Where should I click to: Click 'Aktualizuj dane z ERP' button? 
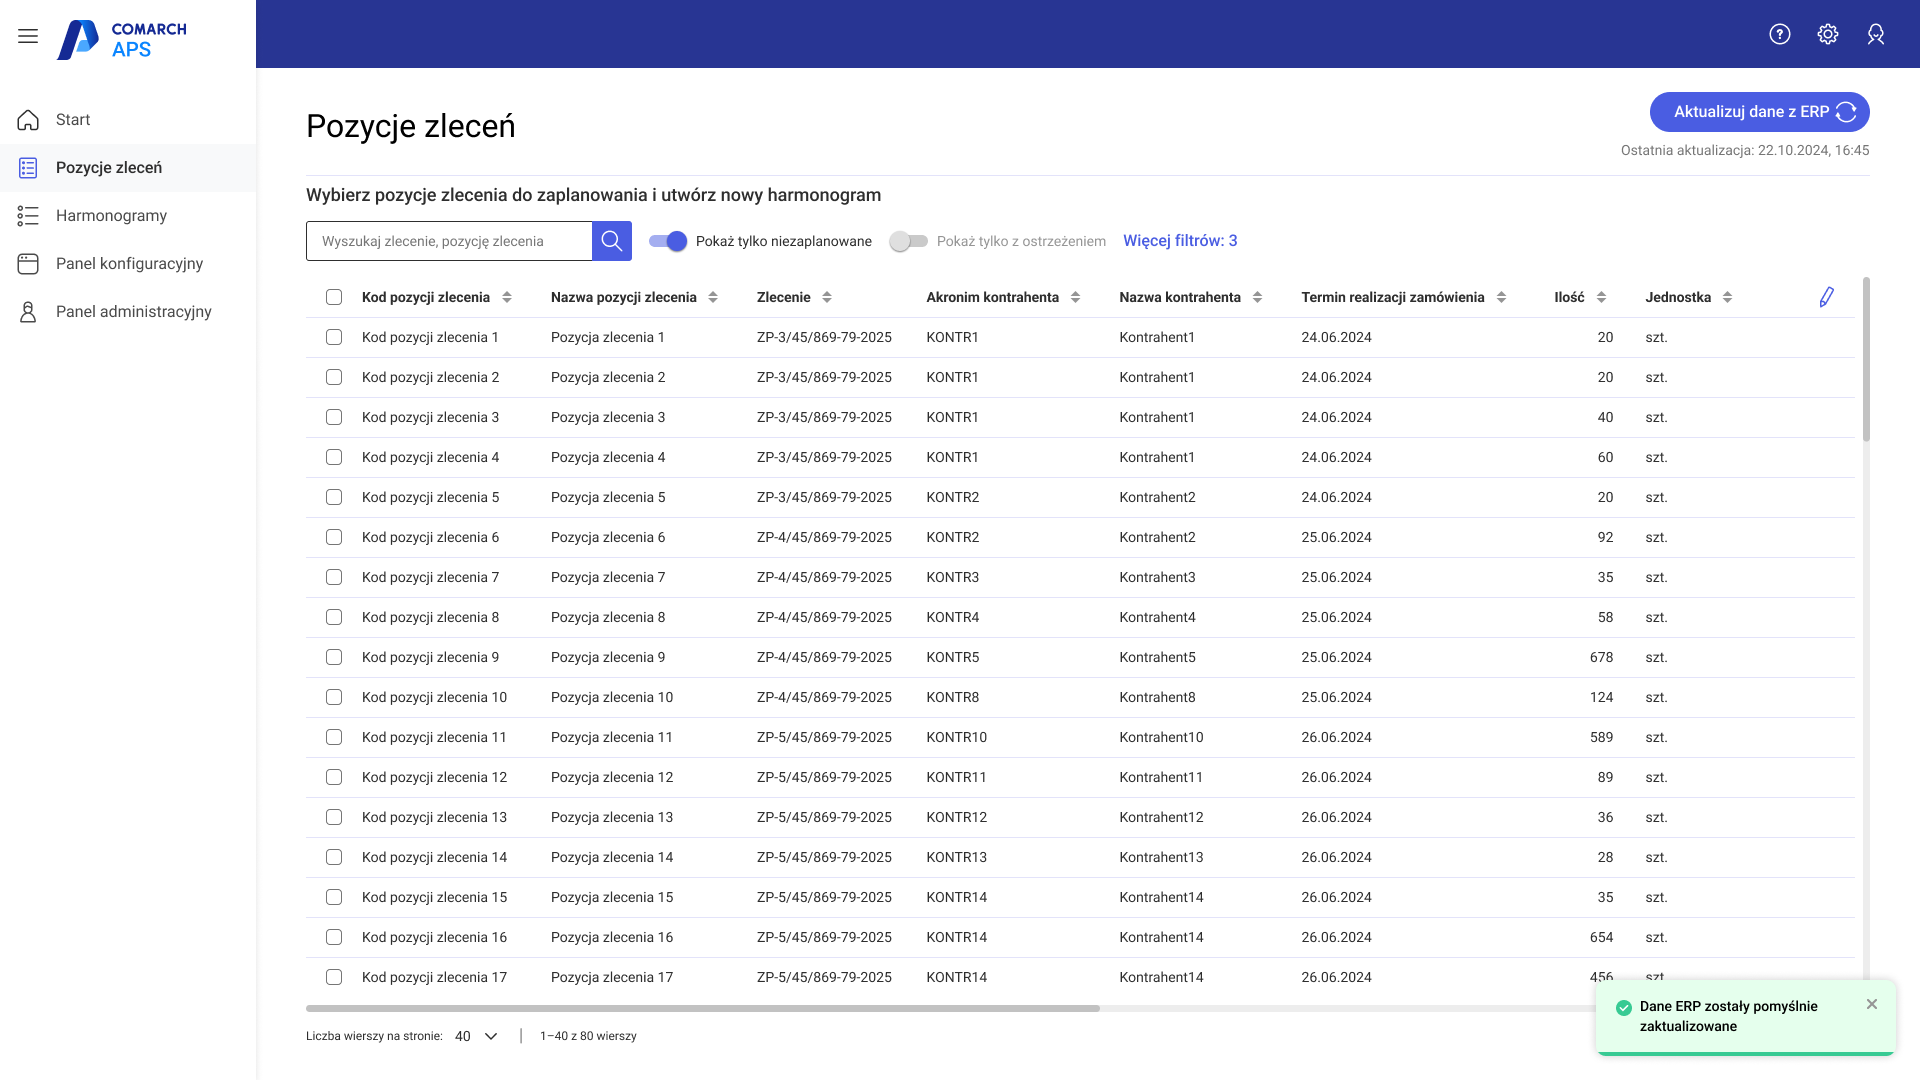coord(1758,112)
